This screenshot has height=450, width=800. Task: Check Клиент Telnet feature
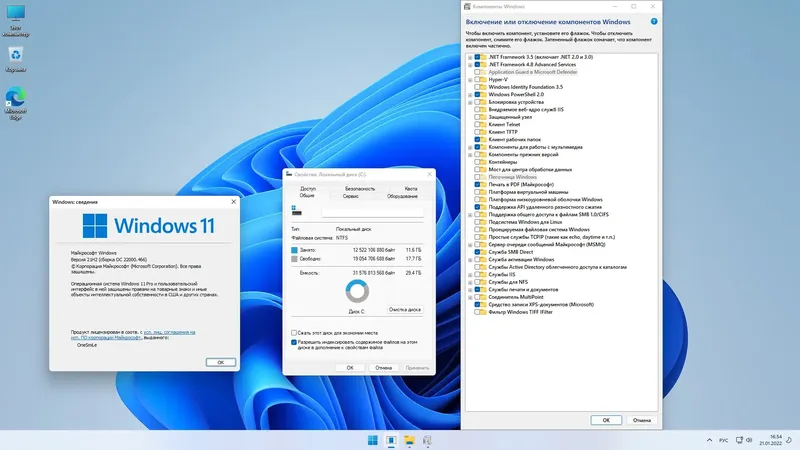tap(477, 124)
